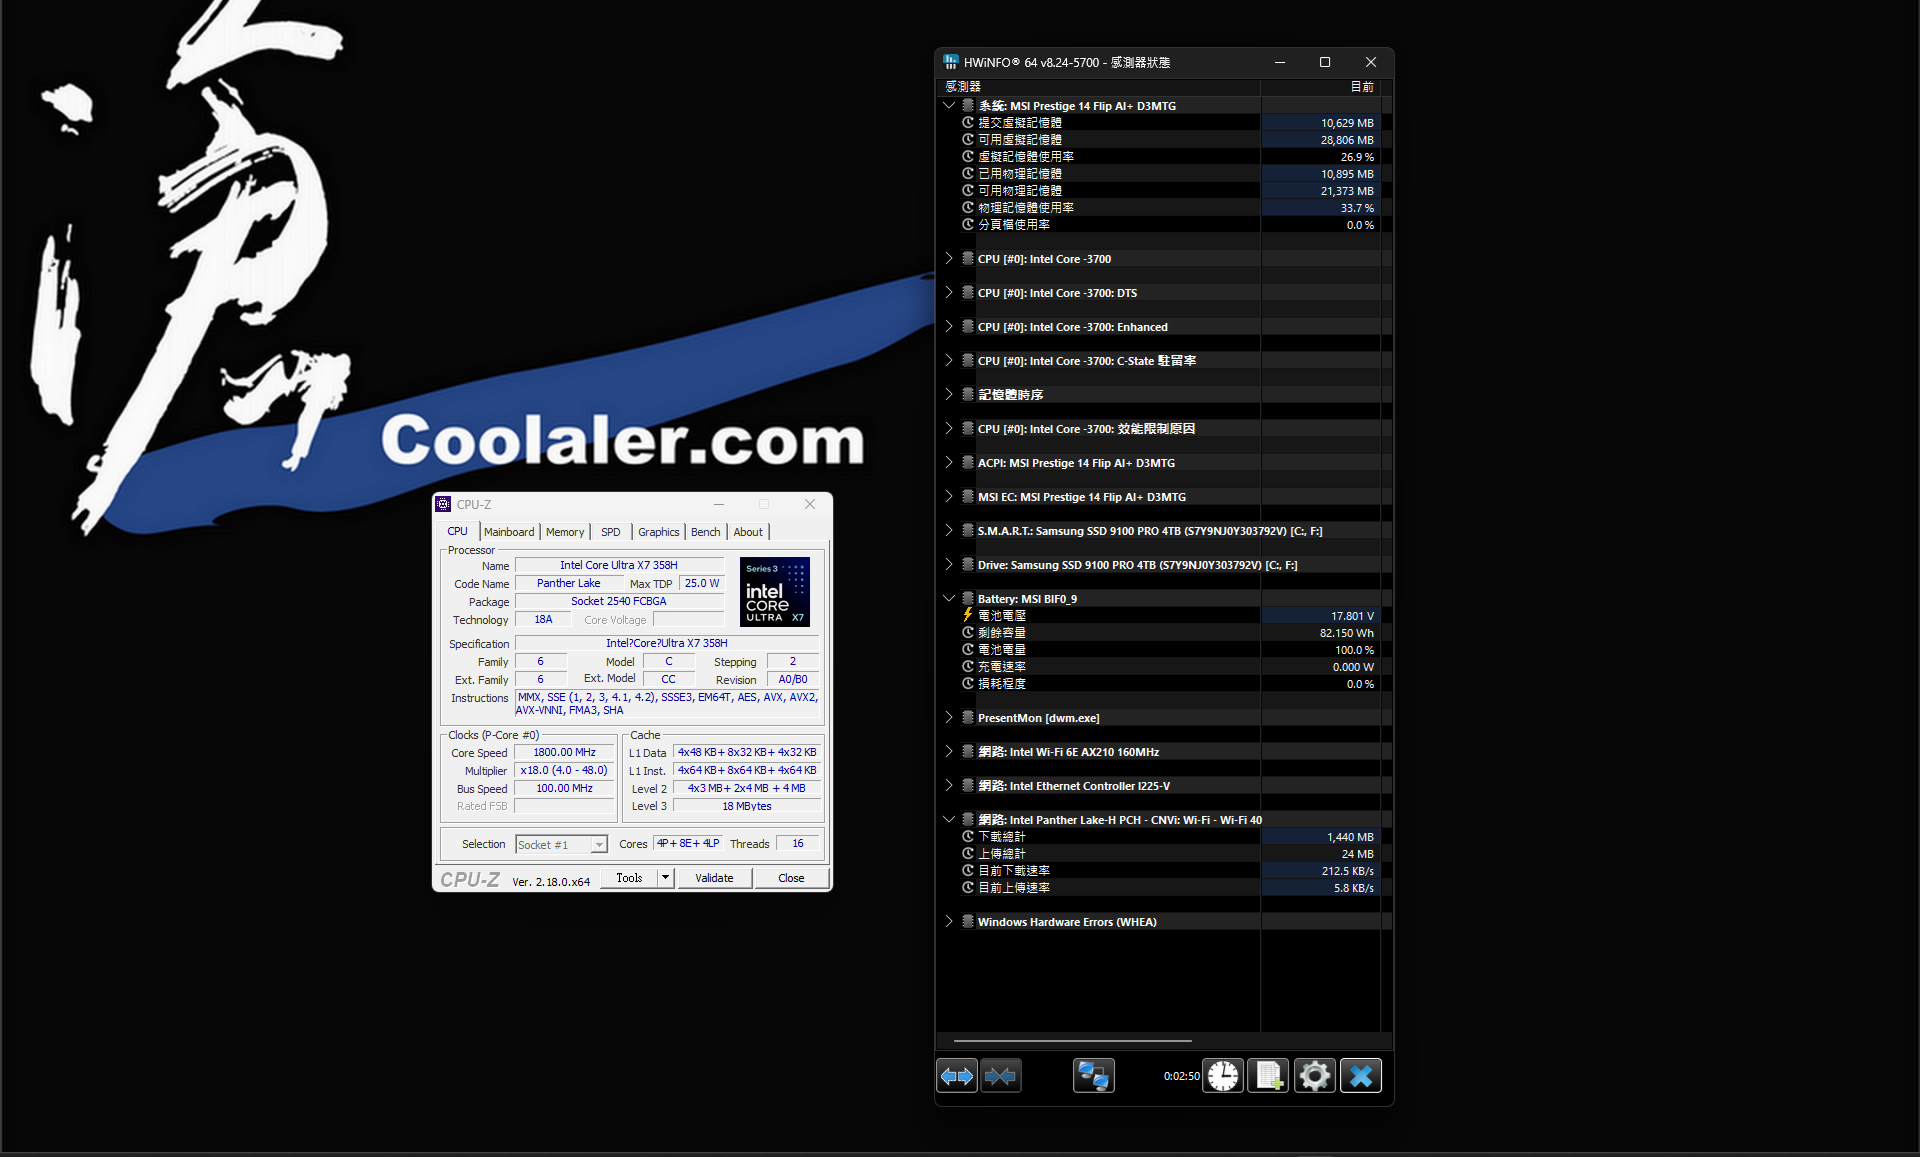The width and height of the screenshot is (1920, 1157).
Task: Expand the Windows Hardware Errors (WHEA) group
Action: coord(949,922)
